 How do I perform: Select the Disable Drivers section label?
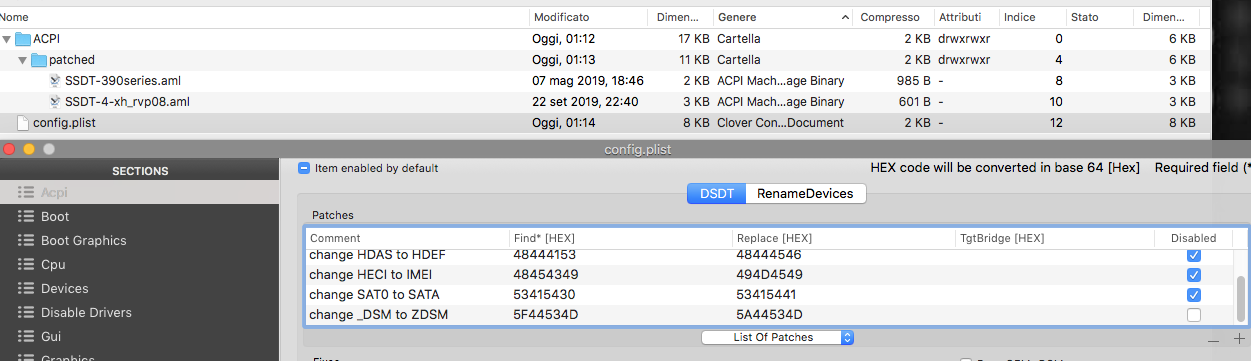86,312
